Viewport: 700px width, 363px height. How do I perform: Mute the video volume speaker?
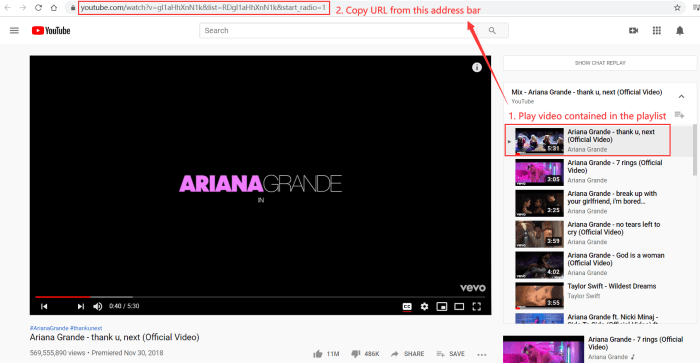tap(98, 306)
